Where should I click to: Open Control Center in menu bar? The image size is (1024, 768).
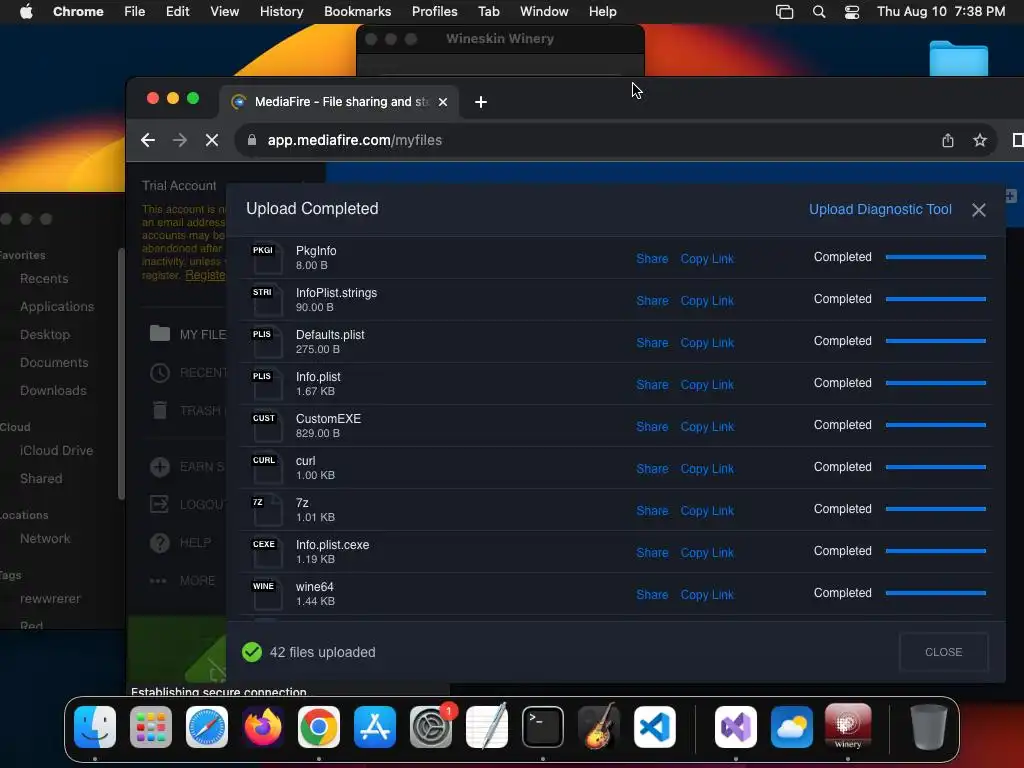[852, 12]
